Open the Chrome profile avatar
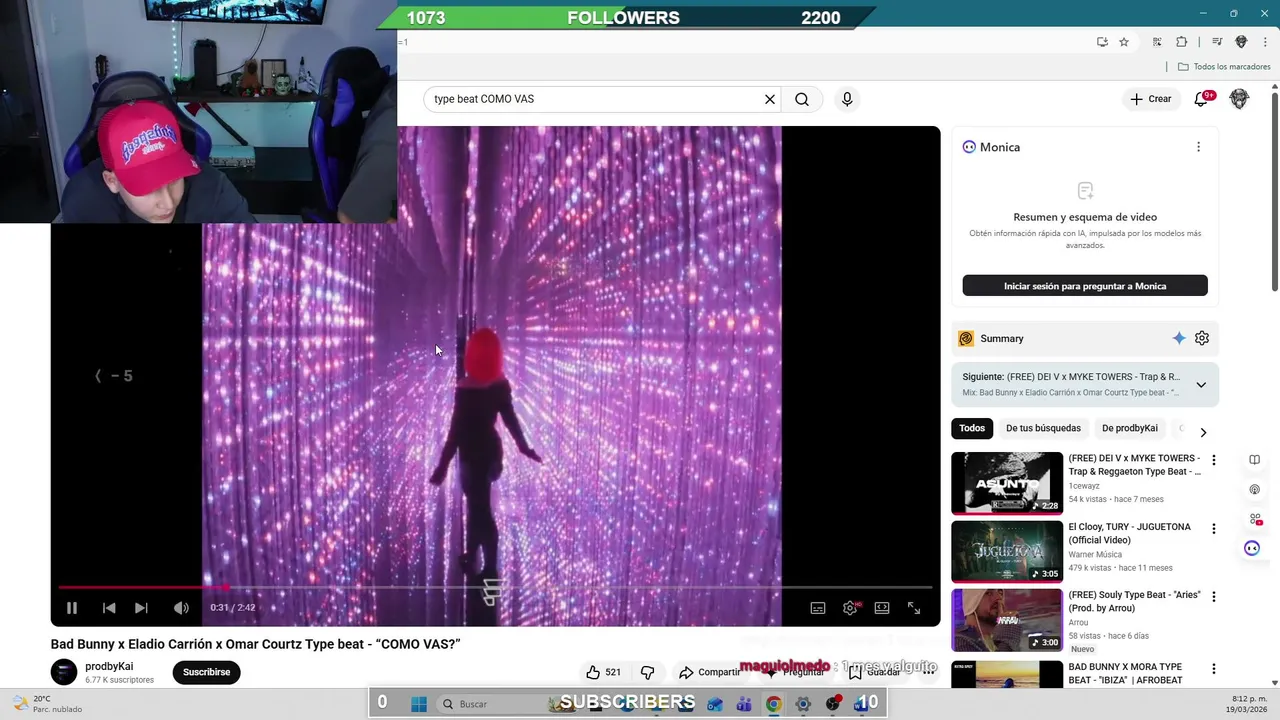Viewport: 1280px width, 720px height. pos(1241,42)
